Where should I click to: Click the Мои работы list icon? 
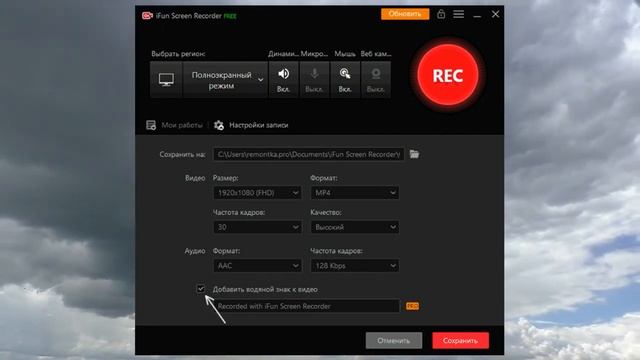(x=151, y=125)
